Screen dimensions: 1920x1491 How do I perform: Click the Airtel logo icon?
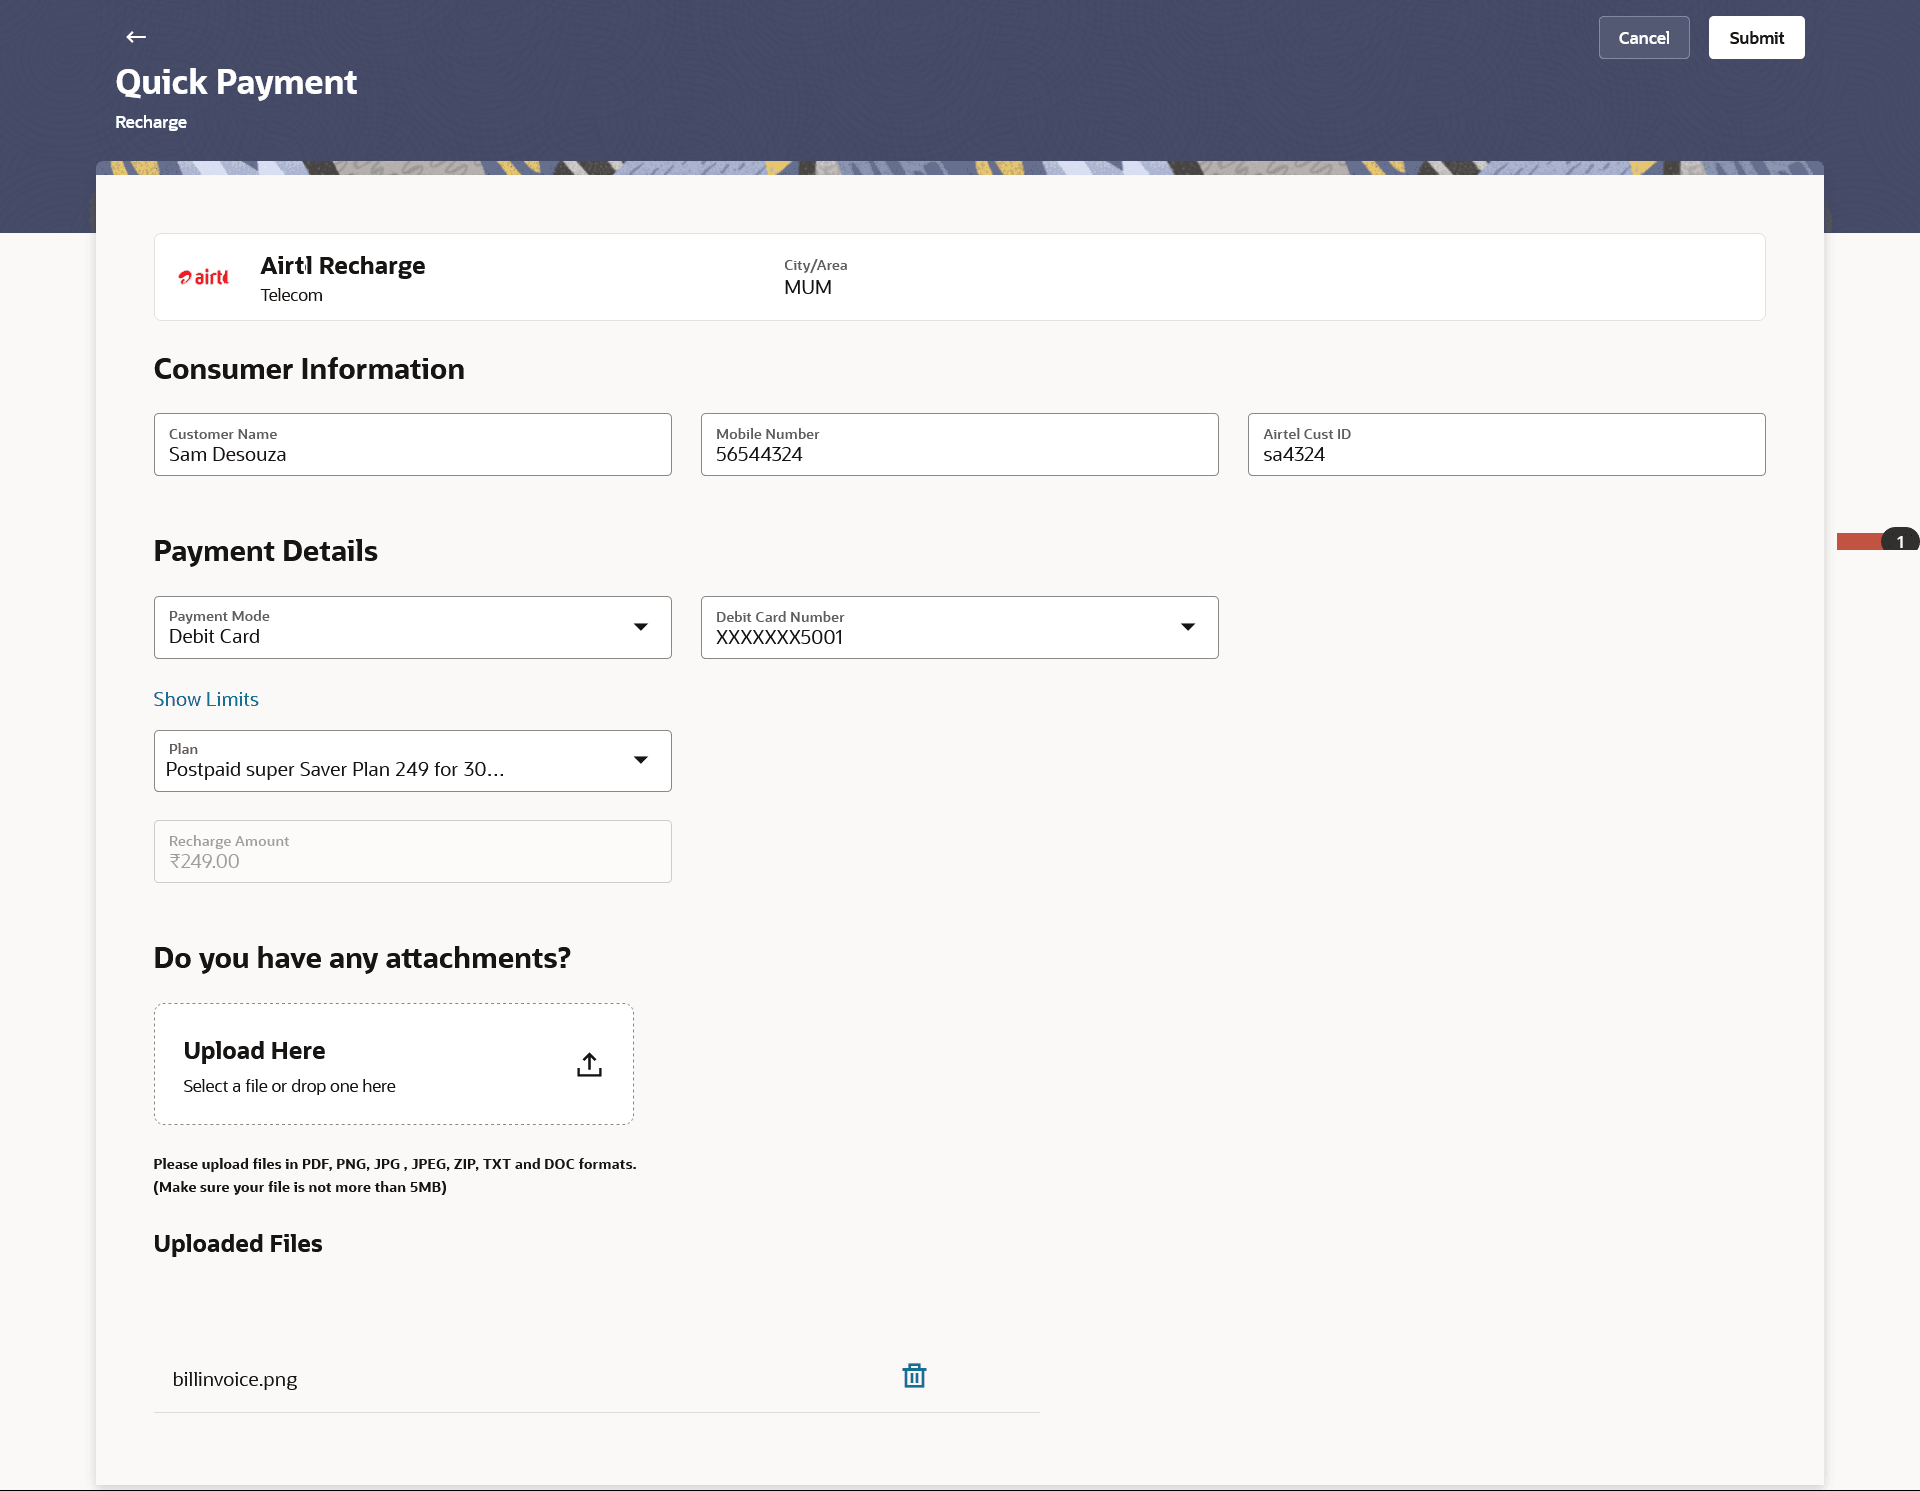coord(203,277)
